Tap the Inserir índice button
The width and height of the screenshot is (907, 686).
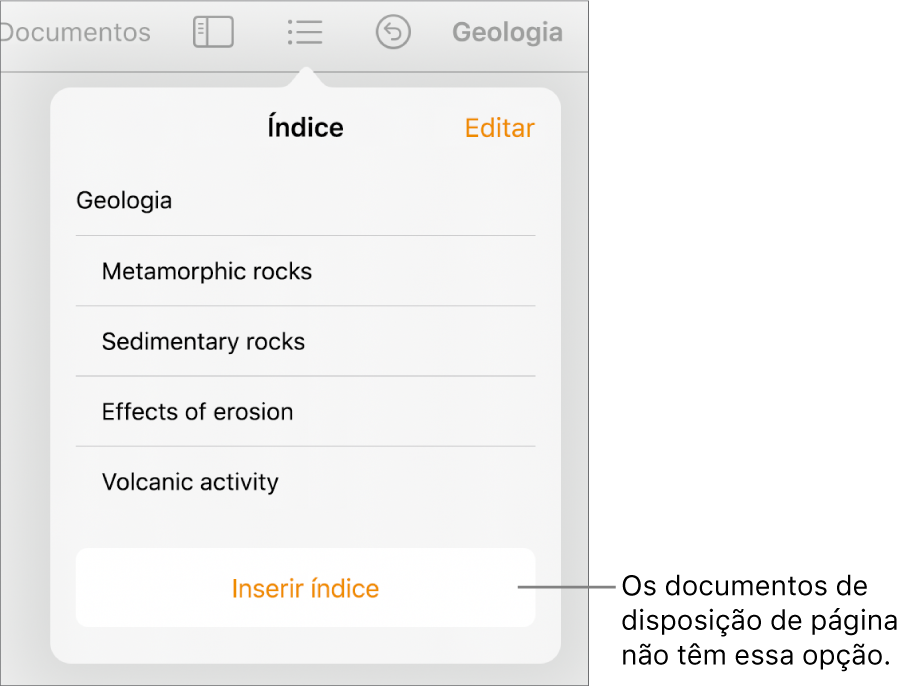tap(305, 588)
